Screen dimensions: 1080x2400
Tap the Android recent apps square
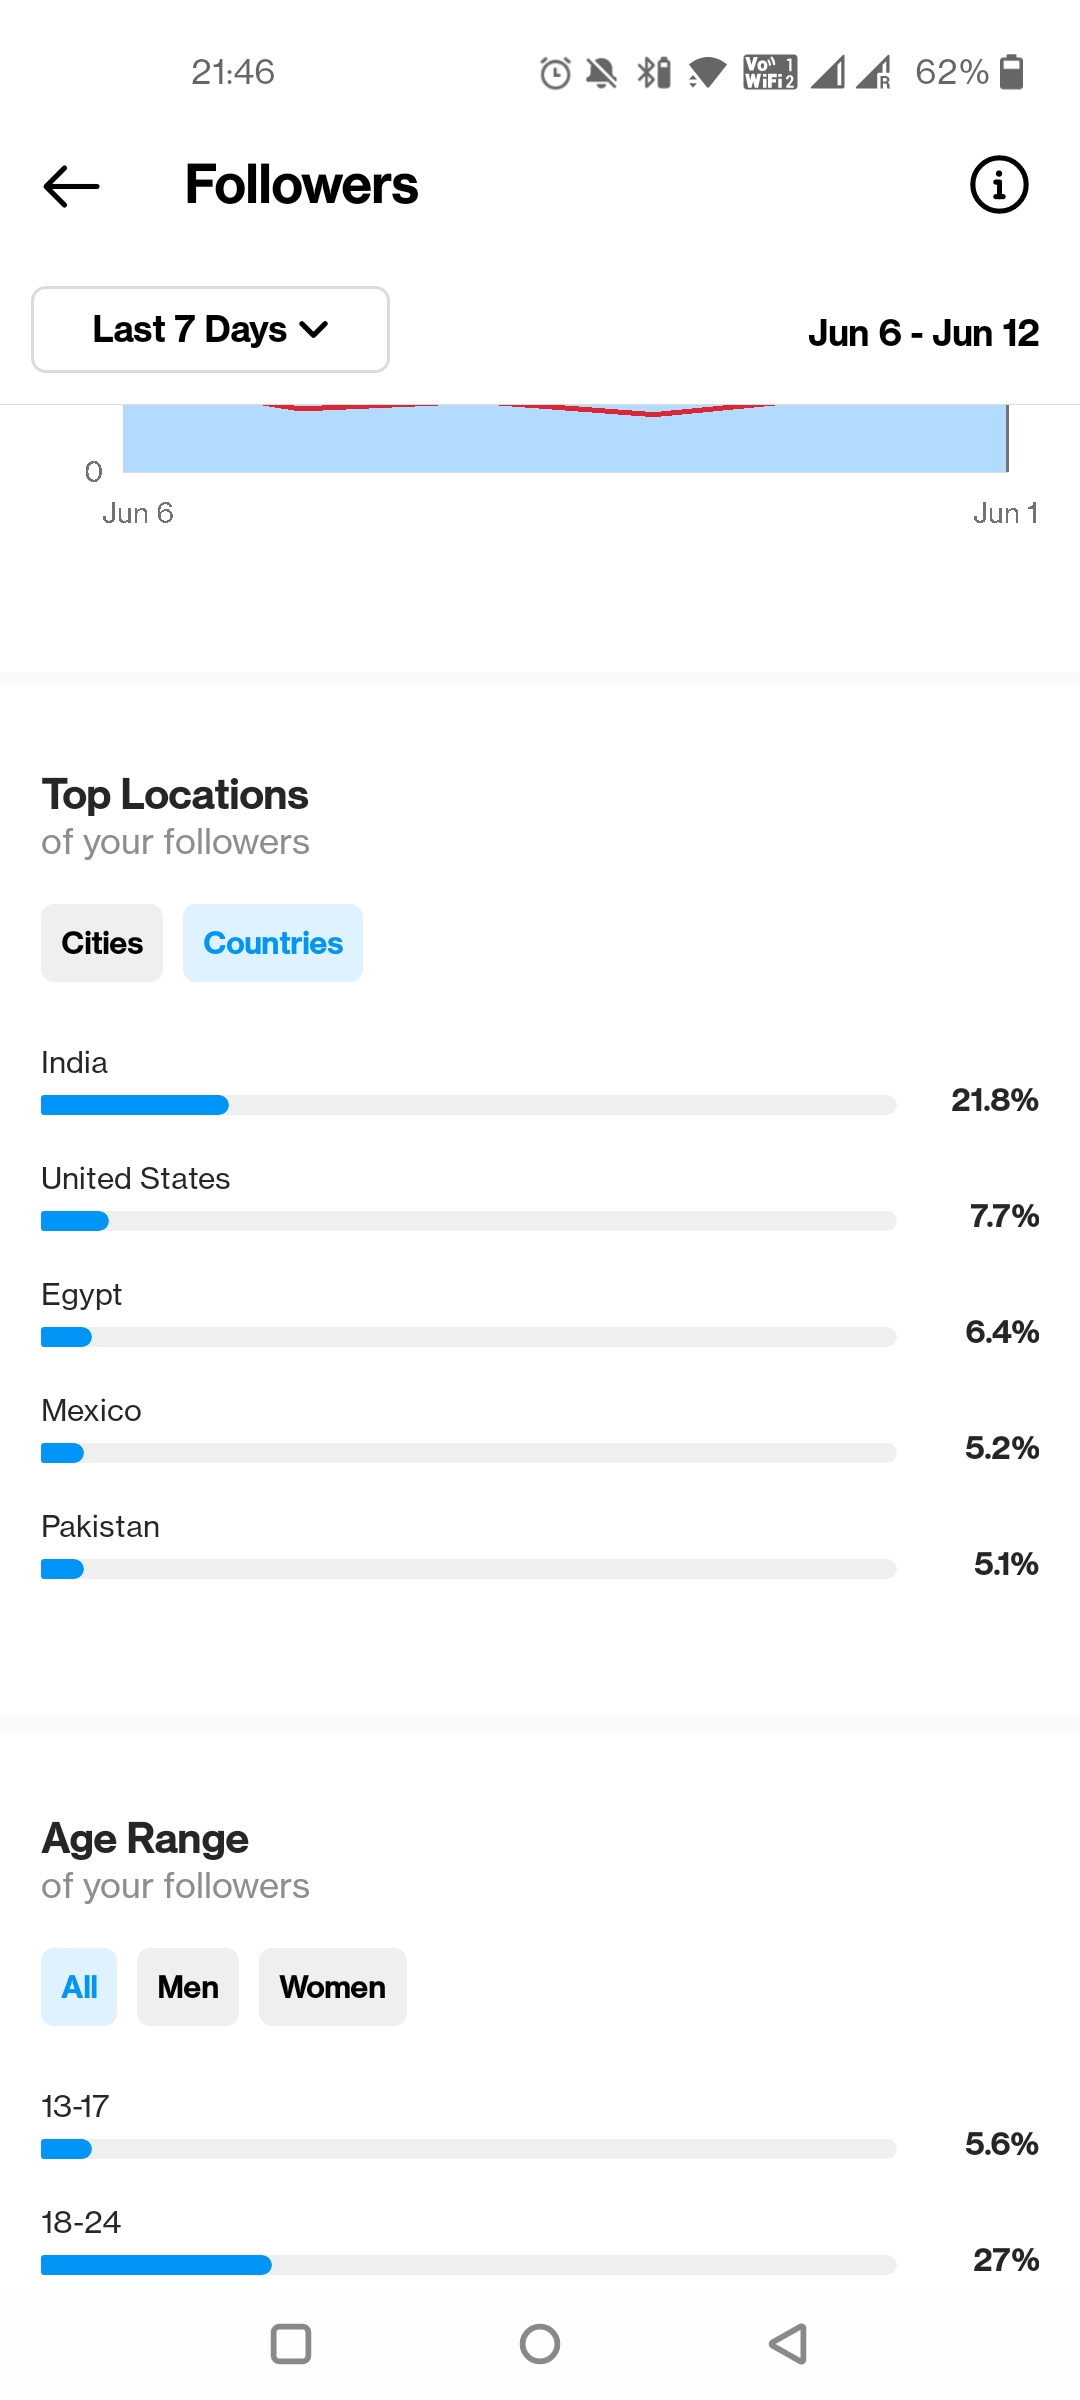(291, 2344)
